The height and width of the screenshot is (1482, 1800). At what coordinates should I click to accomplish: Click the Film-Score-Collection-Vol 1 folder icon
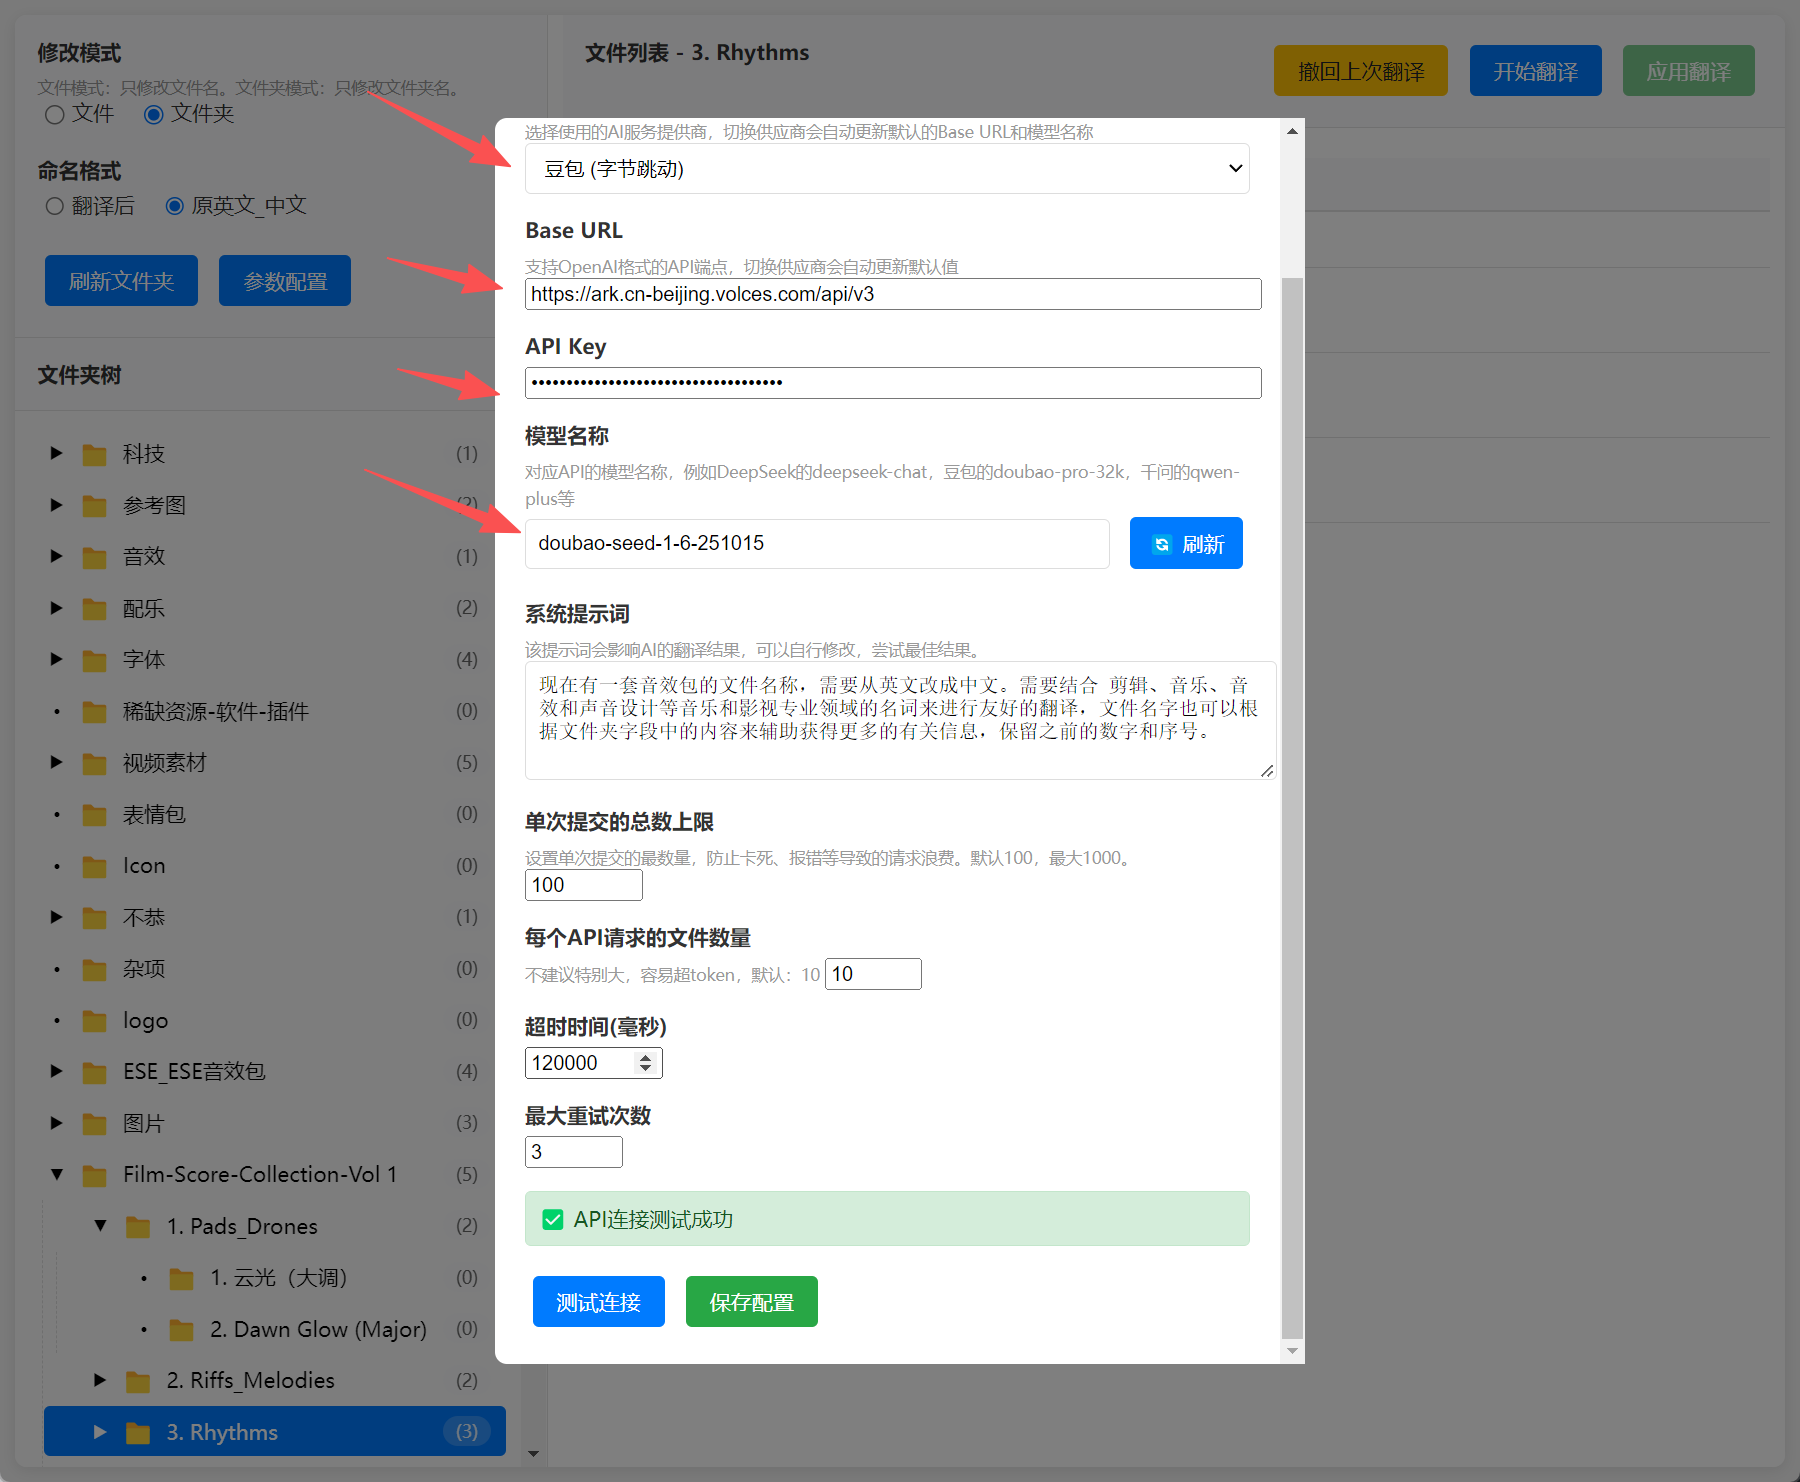pos(95,1176)
